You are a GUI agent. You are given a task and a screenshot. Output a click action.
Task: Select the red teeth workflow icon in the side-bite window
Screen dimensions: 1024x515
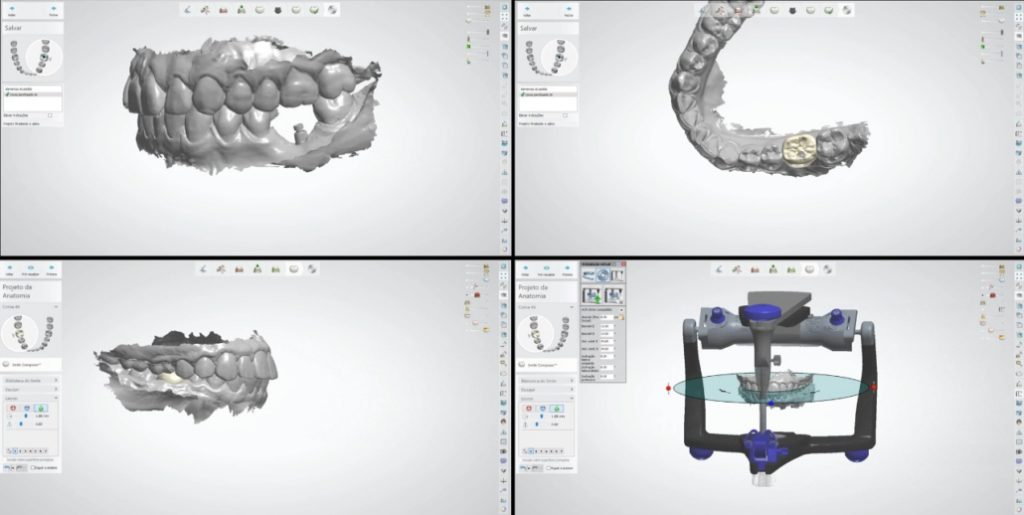[223, 10]
